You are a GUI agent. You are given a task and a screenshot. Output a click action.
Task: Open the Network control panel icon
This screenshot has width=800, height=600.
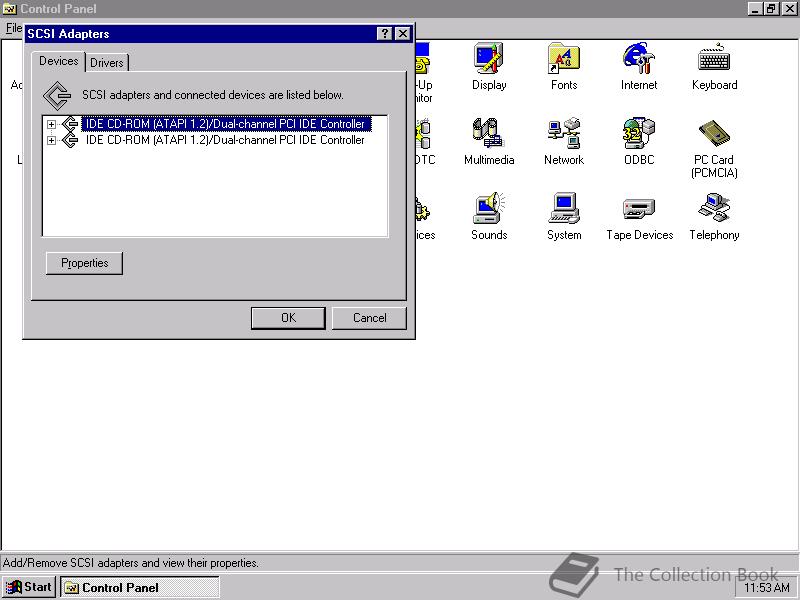(x=564, y=141)
